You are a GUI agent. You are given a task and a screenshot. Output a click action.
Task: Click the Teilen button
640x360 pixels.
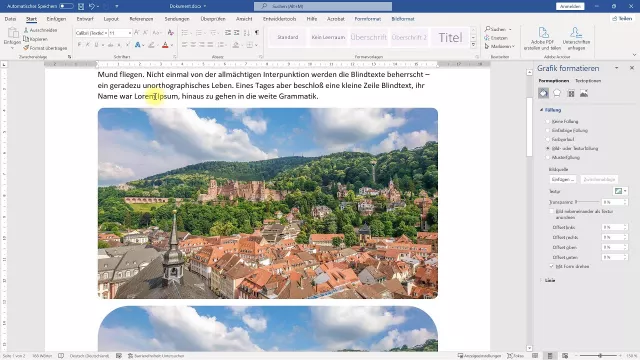[622, 18]
